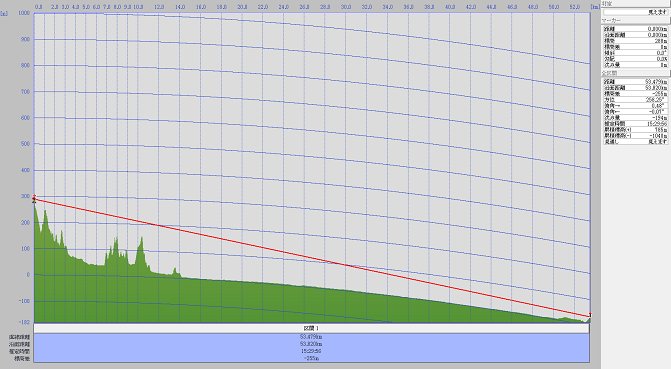Click the top 見えます visibility field
Screen dimensions: 671x369
tap(635, 12)
